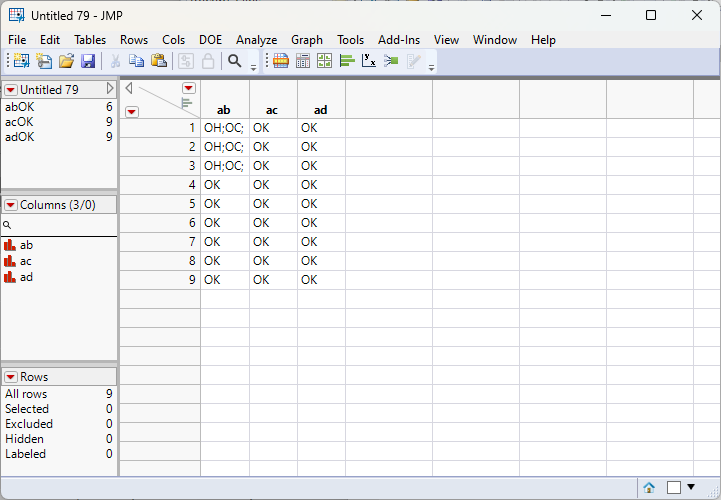Click the Selected rows entry
Viewport: 721px width, 500px height.
(58, 409)
